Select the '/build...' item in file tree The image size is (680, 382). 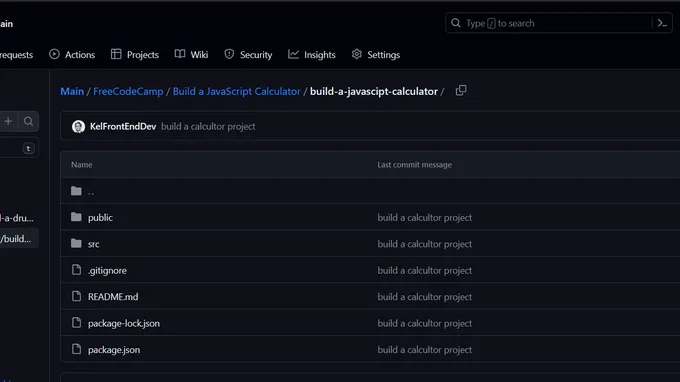pos(19,238)
